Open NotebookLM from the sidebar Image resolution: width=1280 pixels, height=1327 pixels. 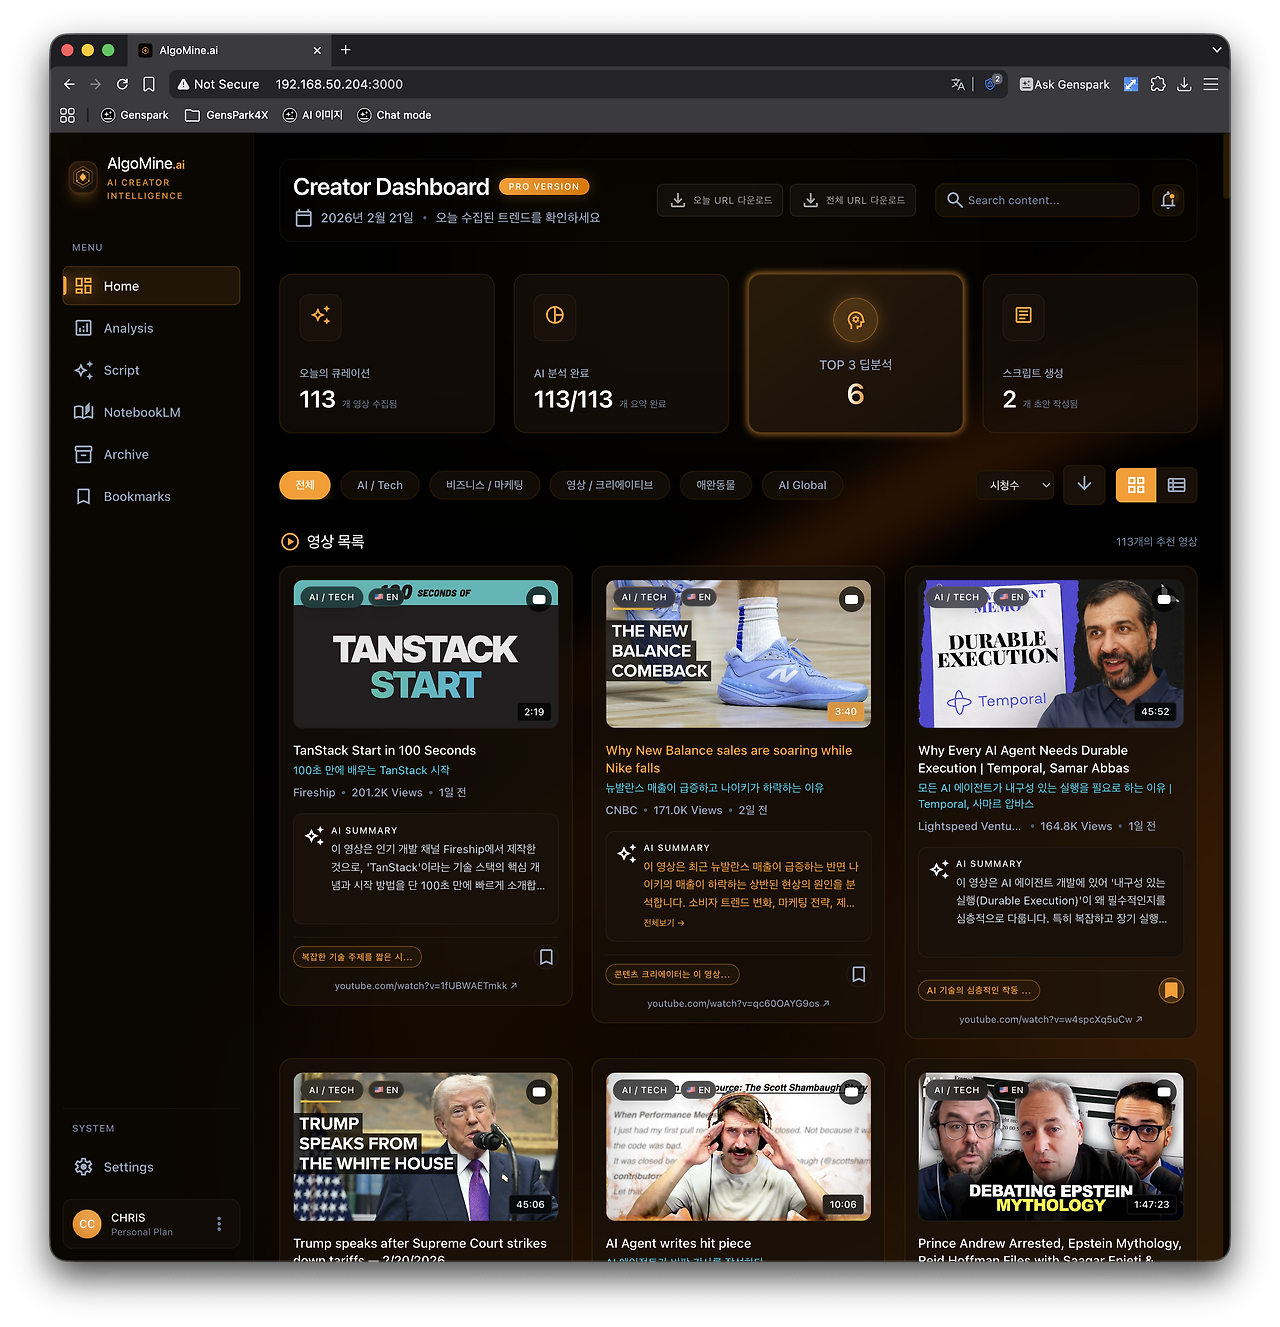click(x=140, y=411)
